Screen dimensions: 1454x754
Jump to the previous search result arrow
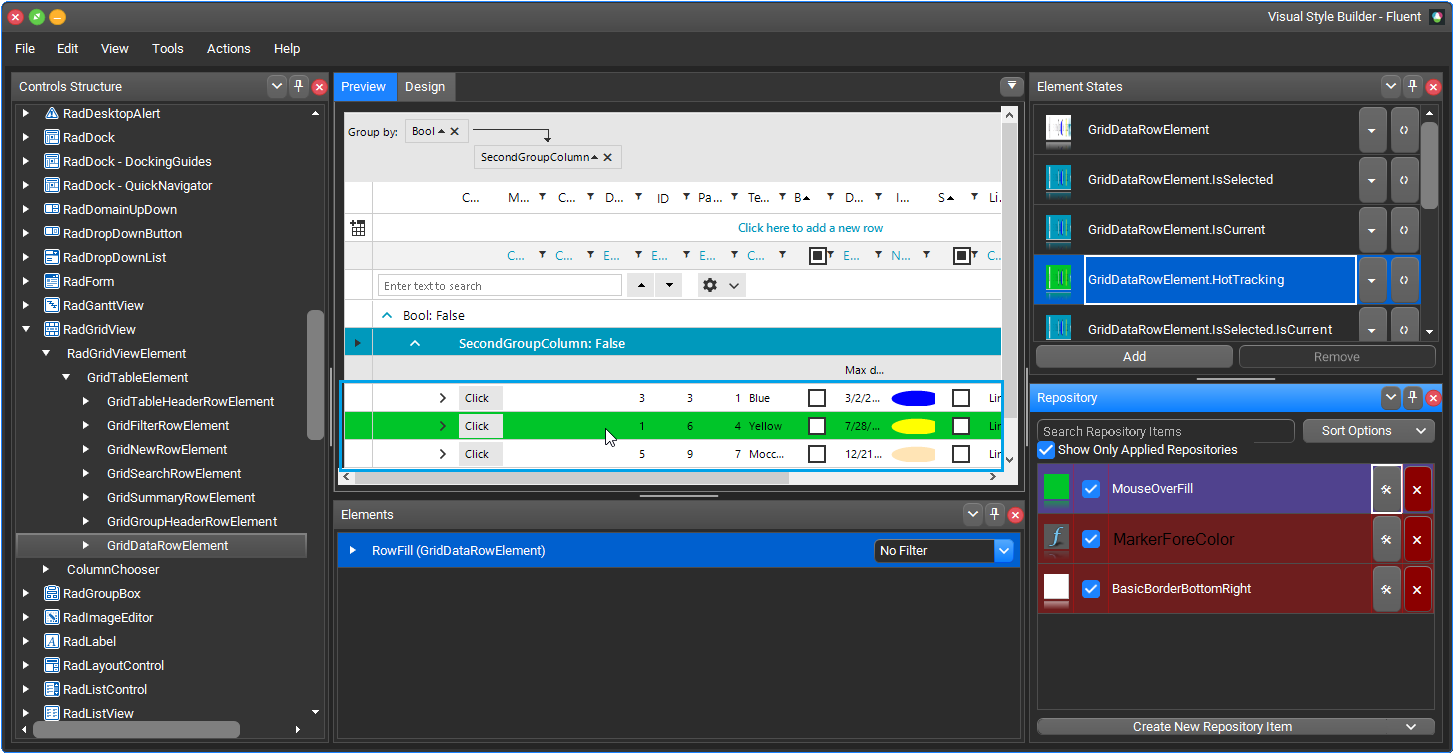click(x=642, y=286)
